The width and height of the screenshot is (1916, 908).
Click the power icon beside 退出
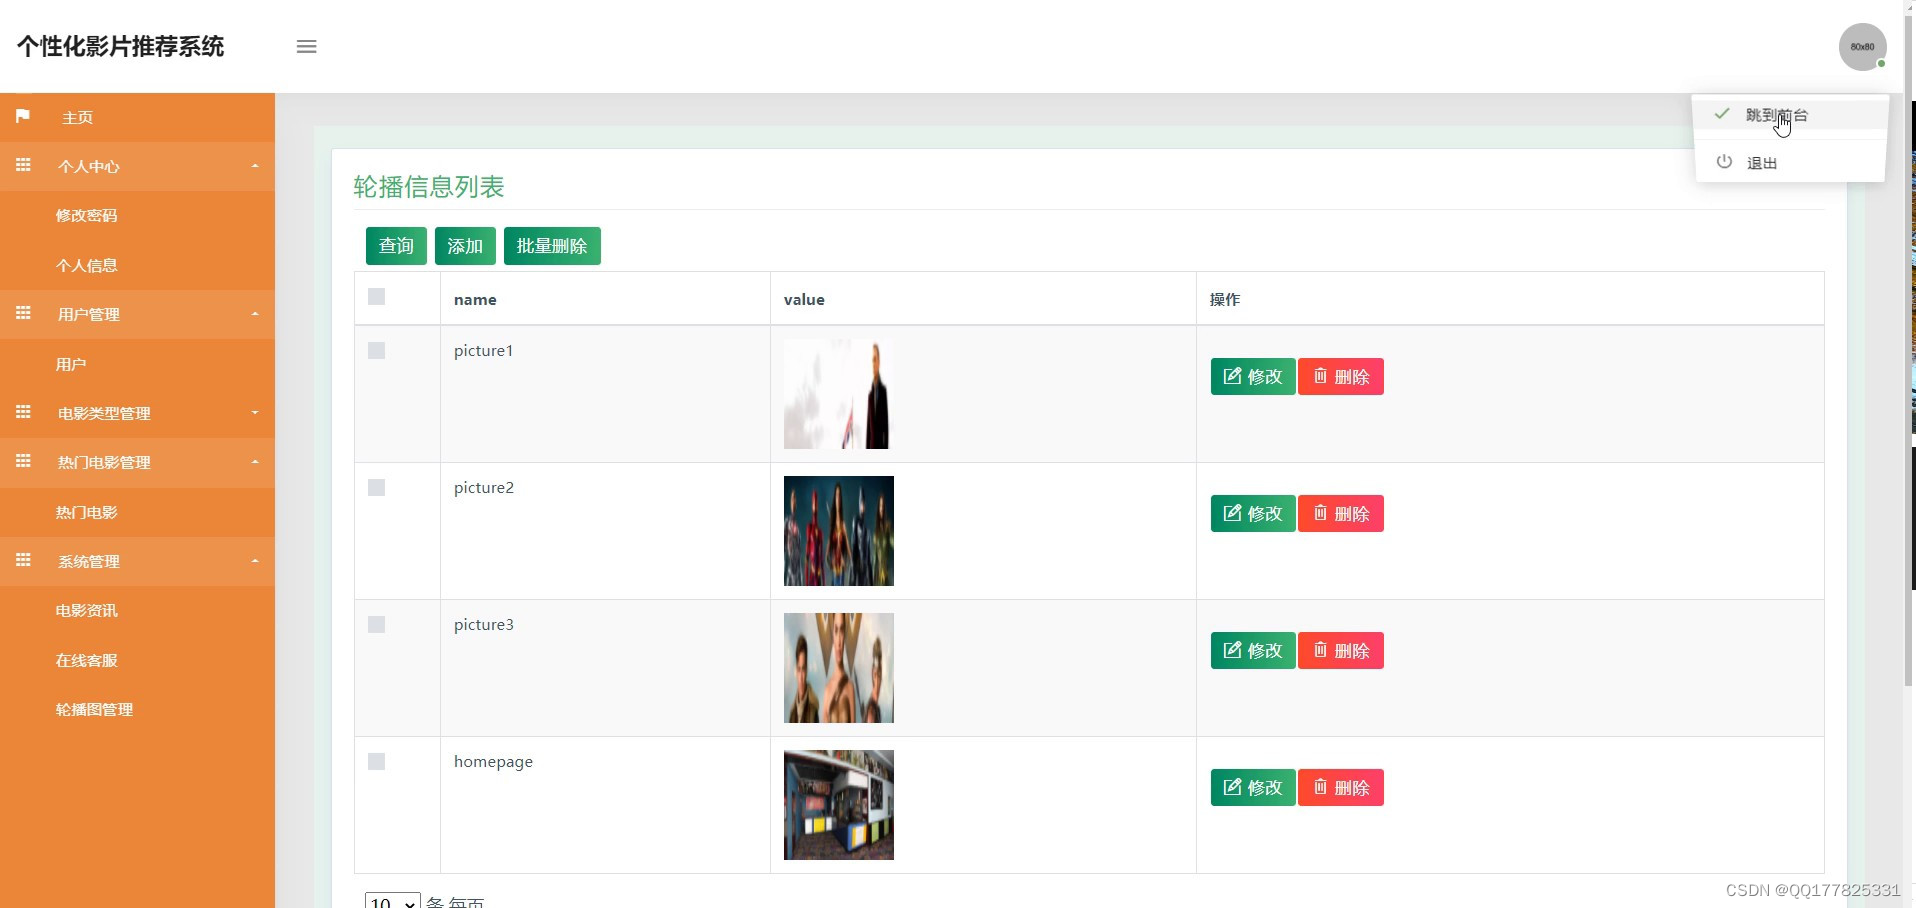tap(1724, 162)
